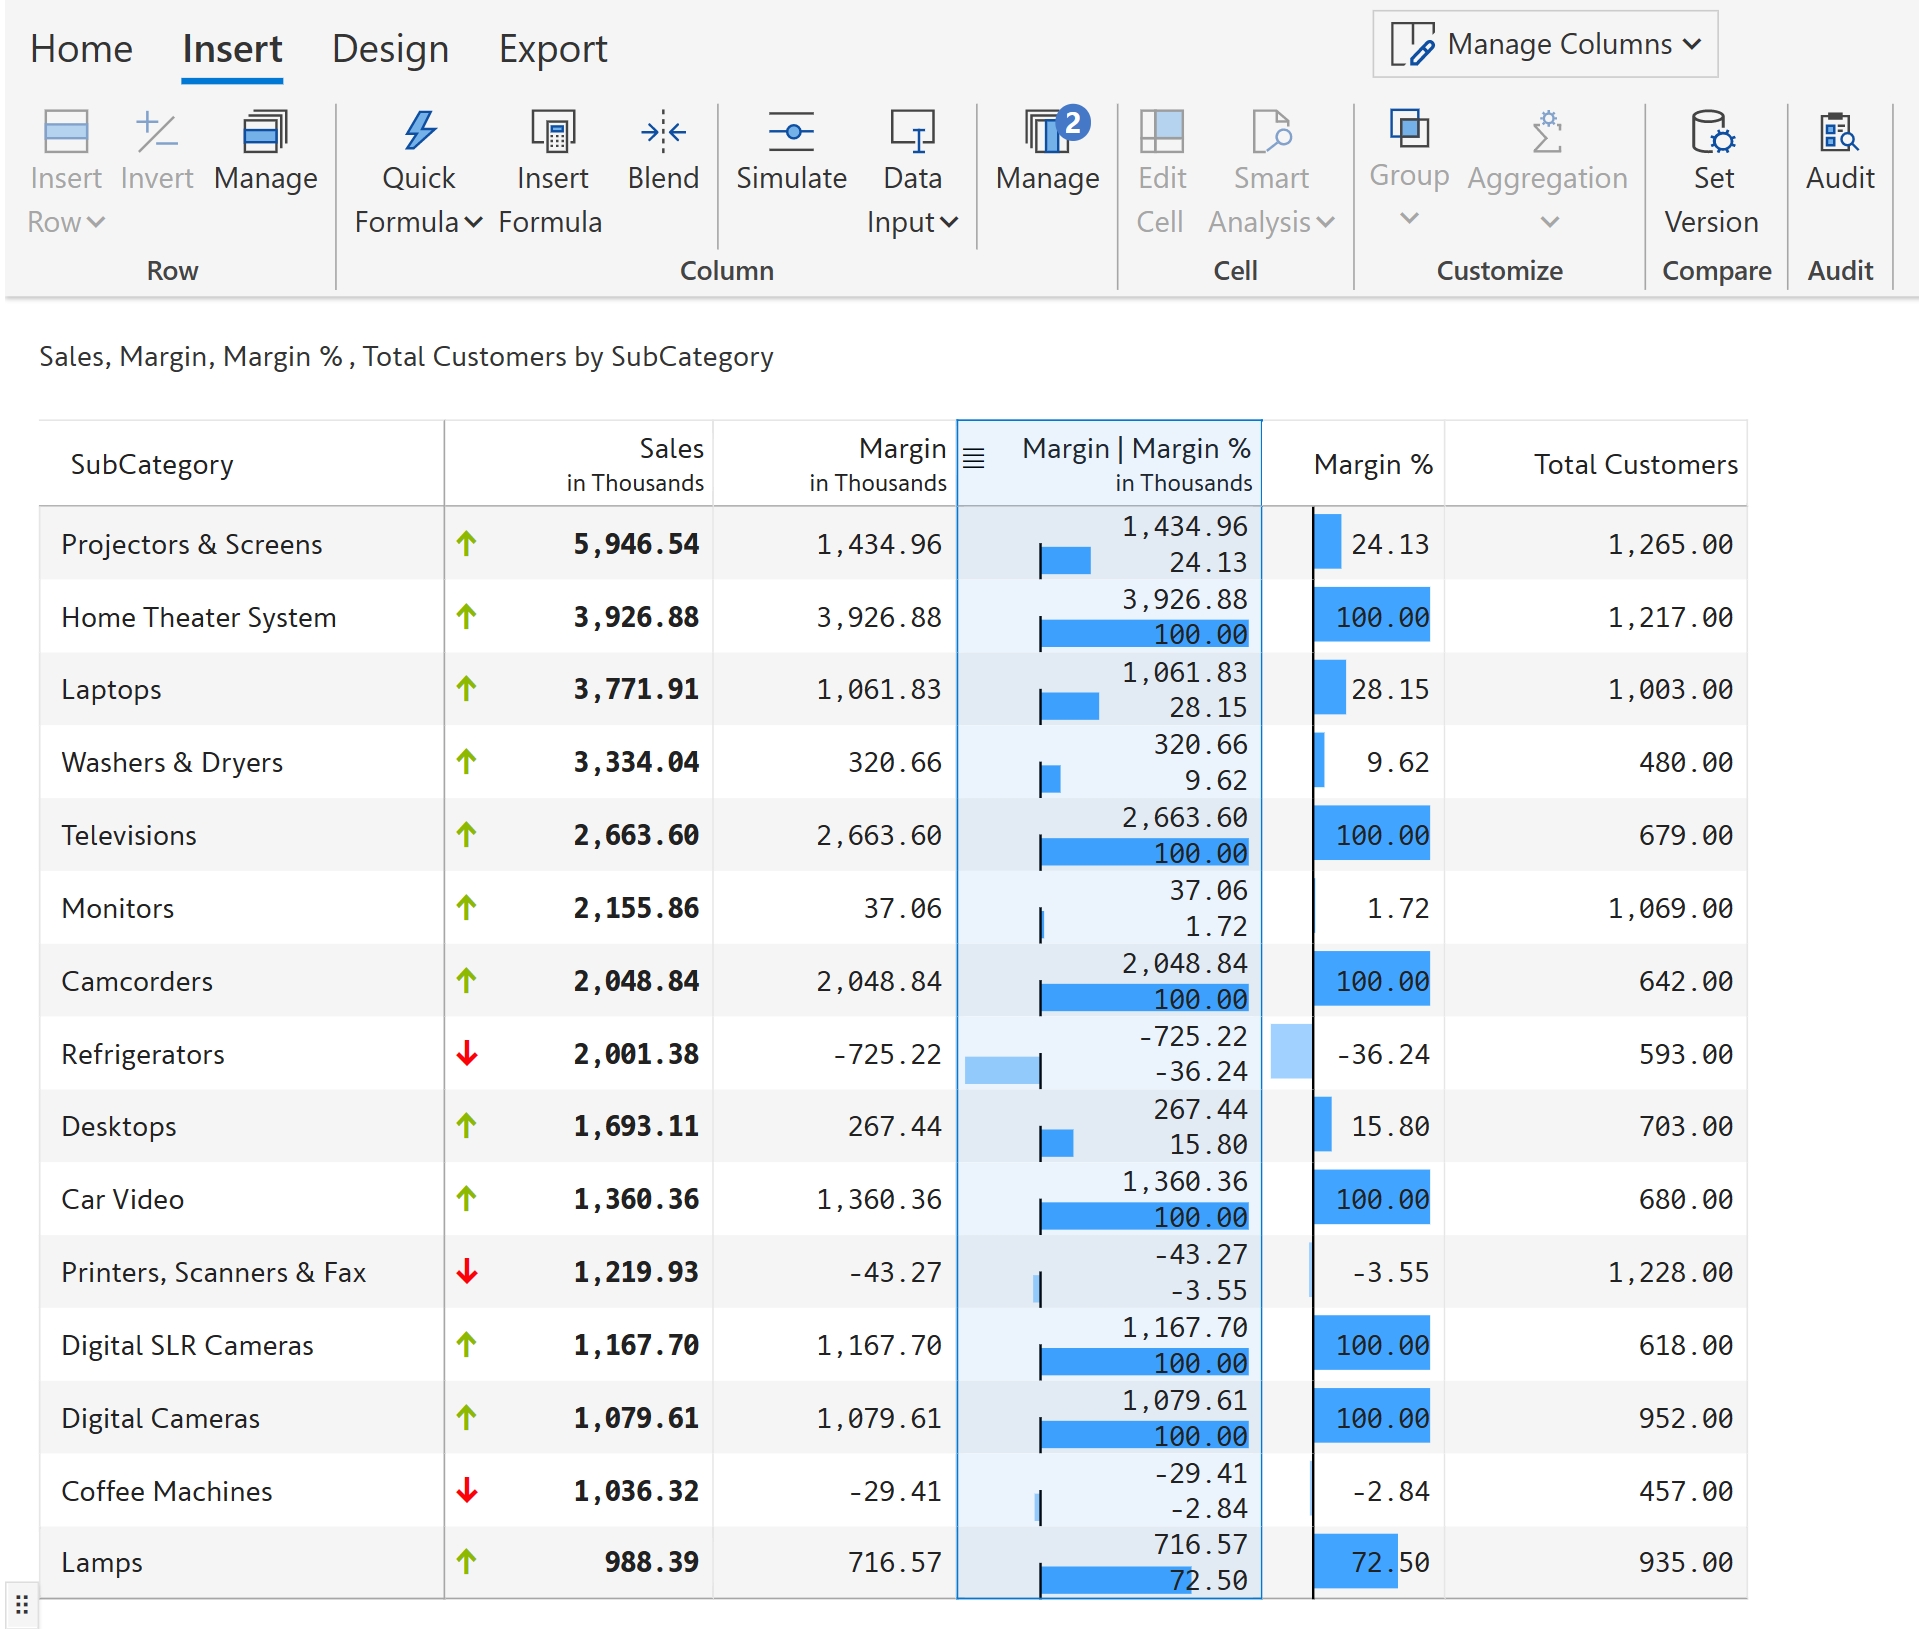Select the Refrigerators row label
Viewport: 1919px width, 1629px height.
click(143, 1054)
